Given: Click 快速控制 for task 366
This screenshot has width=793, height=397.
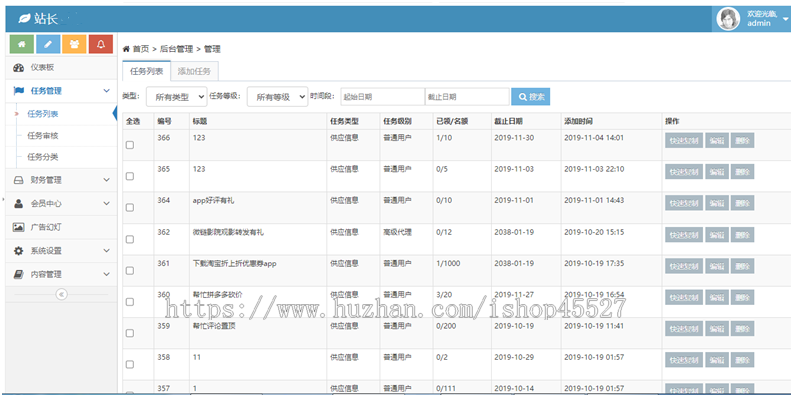Looking at the screenshot, I should tap(684, 141).
